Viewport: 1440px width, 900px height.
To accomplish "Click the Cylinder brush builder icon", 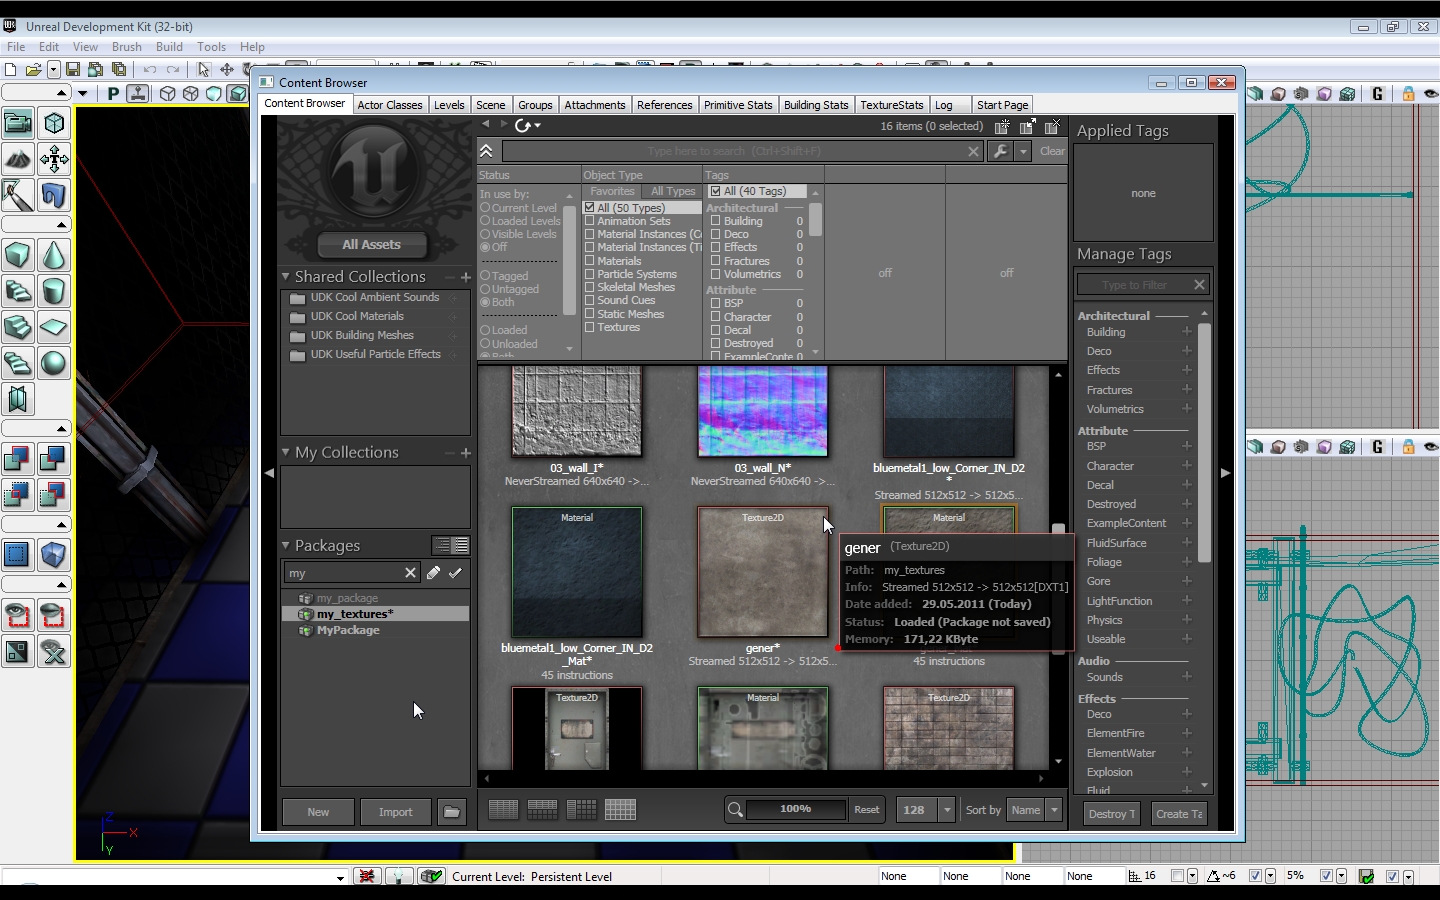I will 54,291.
